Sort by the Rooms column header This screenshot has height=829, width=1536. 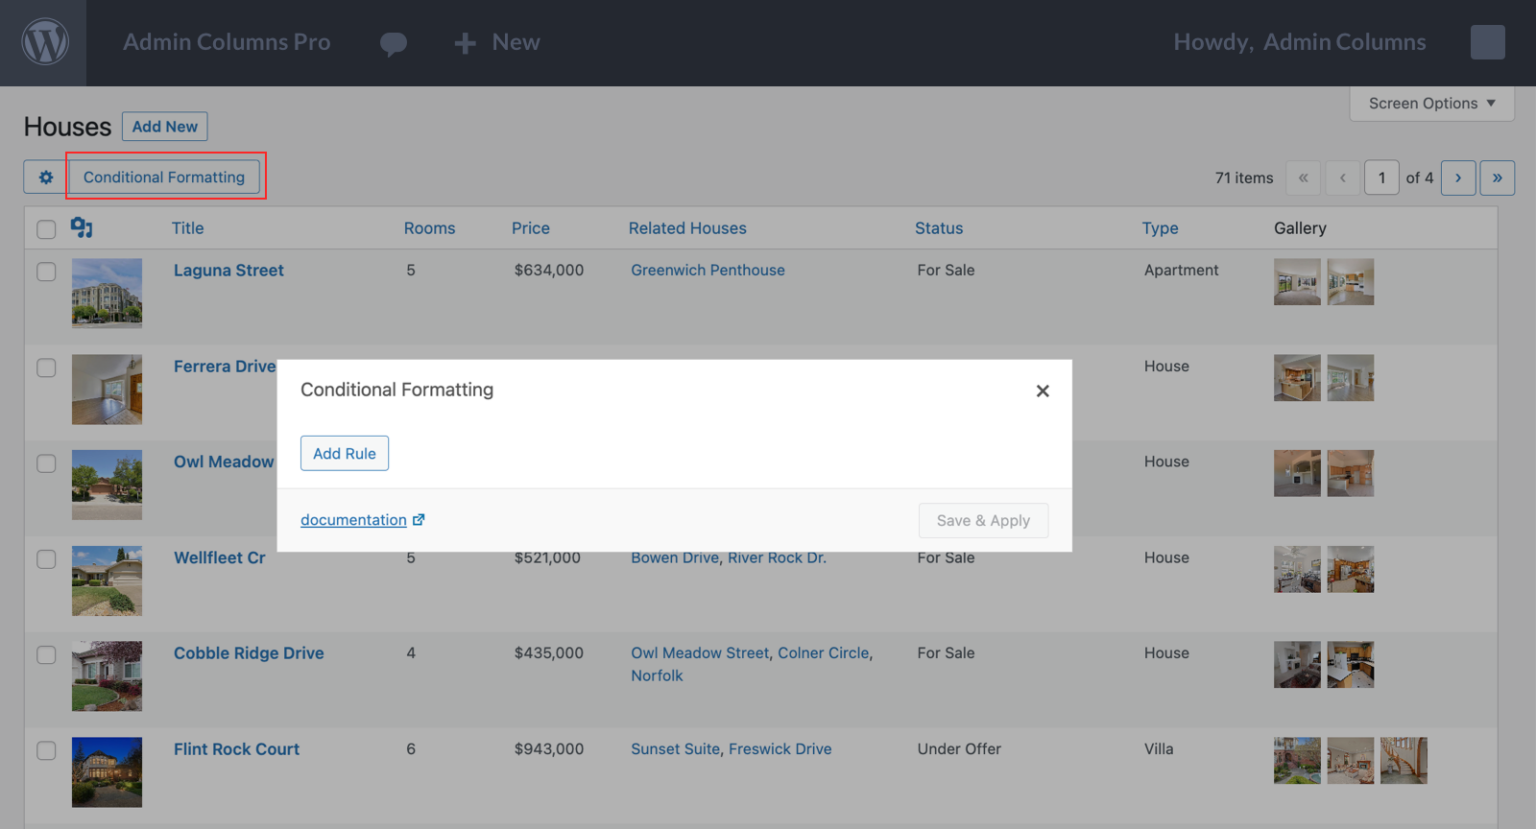click(429, 228)
